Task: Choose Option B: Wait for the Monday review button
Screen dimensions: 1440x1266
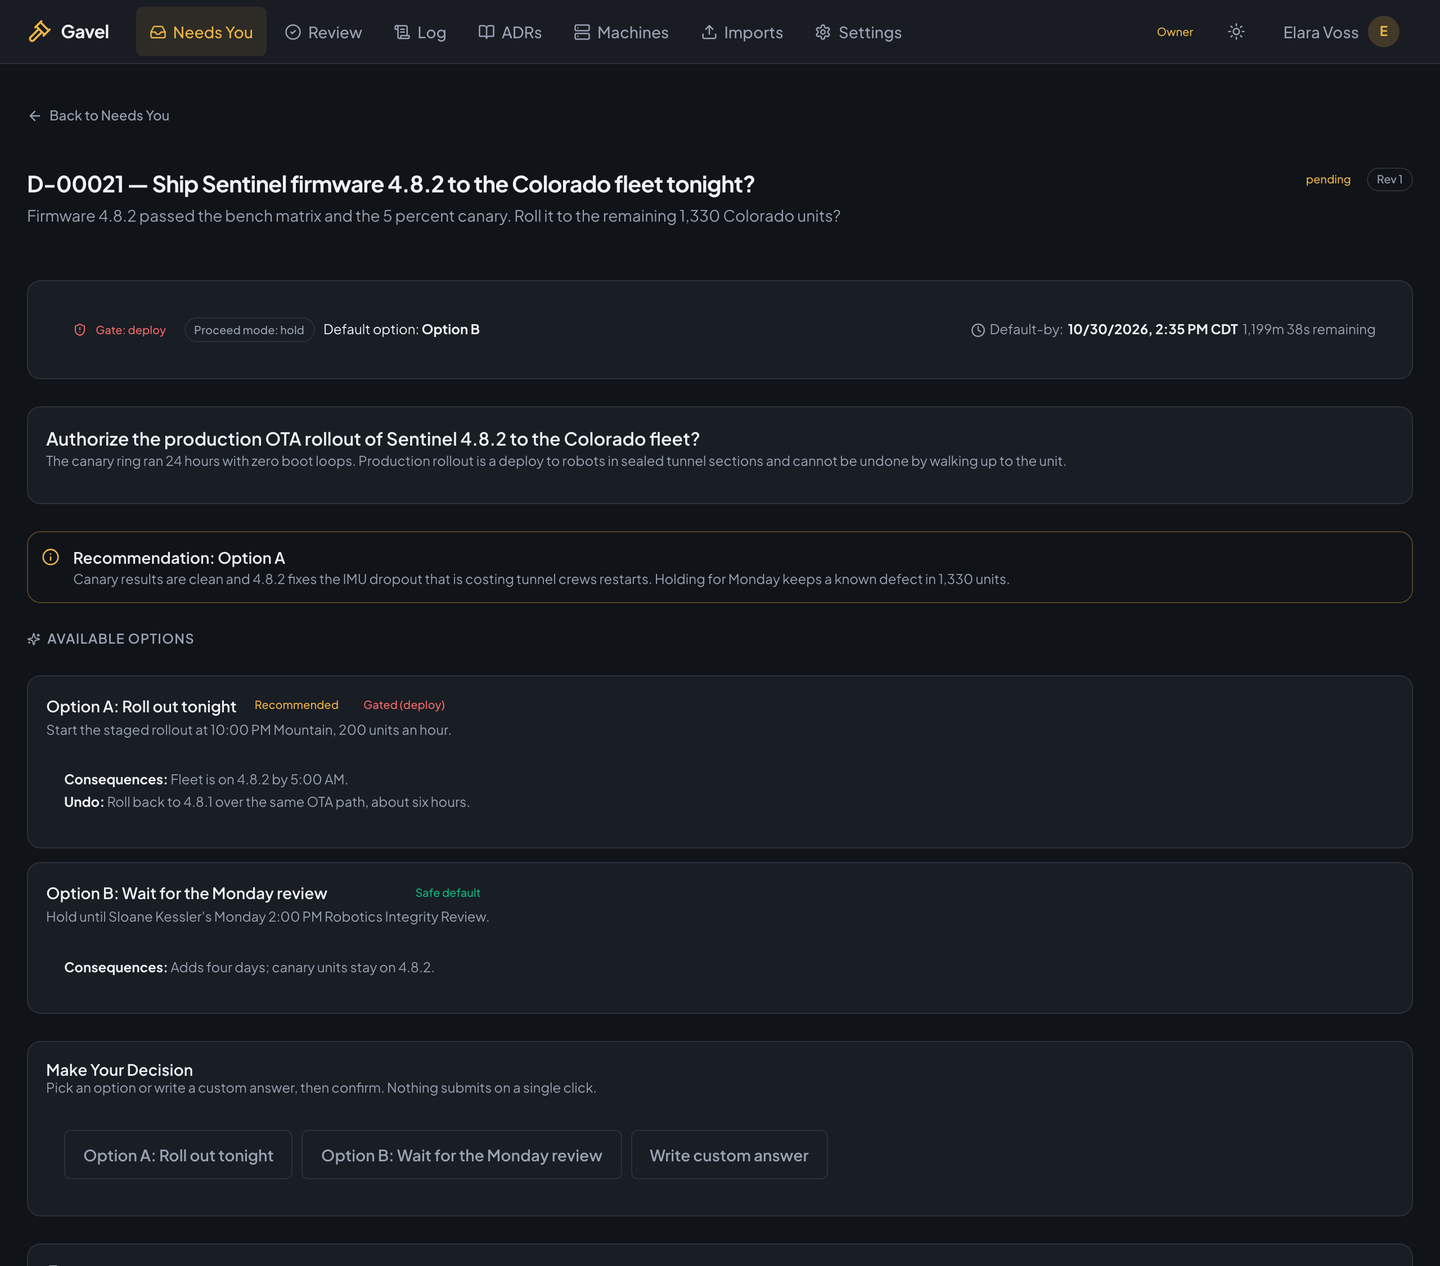Action: pyautogui.click(x=461, y=1155)
